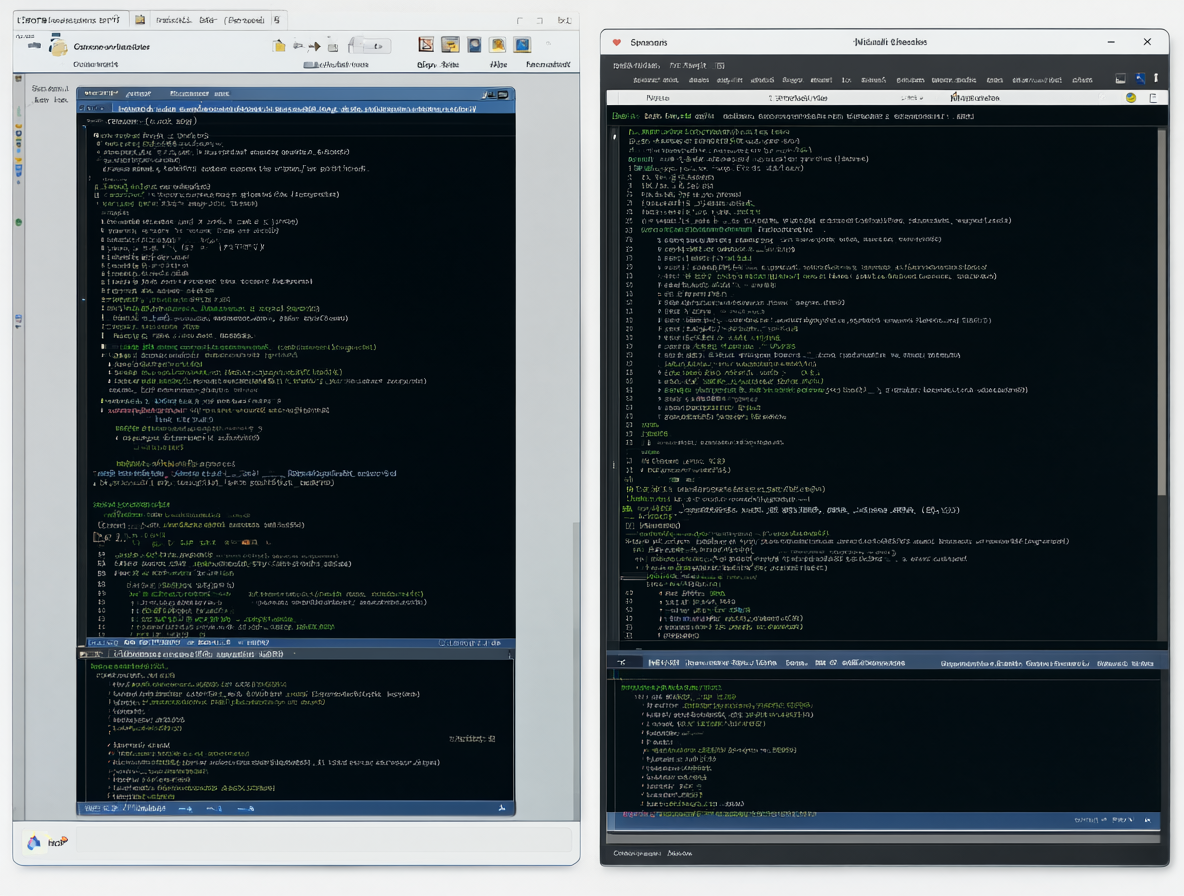Click the blue framed icon in left toolbar
1184x896 pixels.
pyautogui.click(x=522, y=45)
